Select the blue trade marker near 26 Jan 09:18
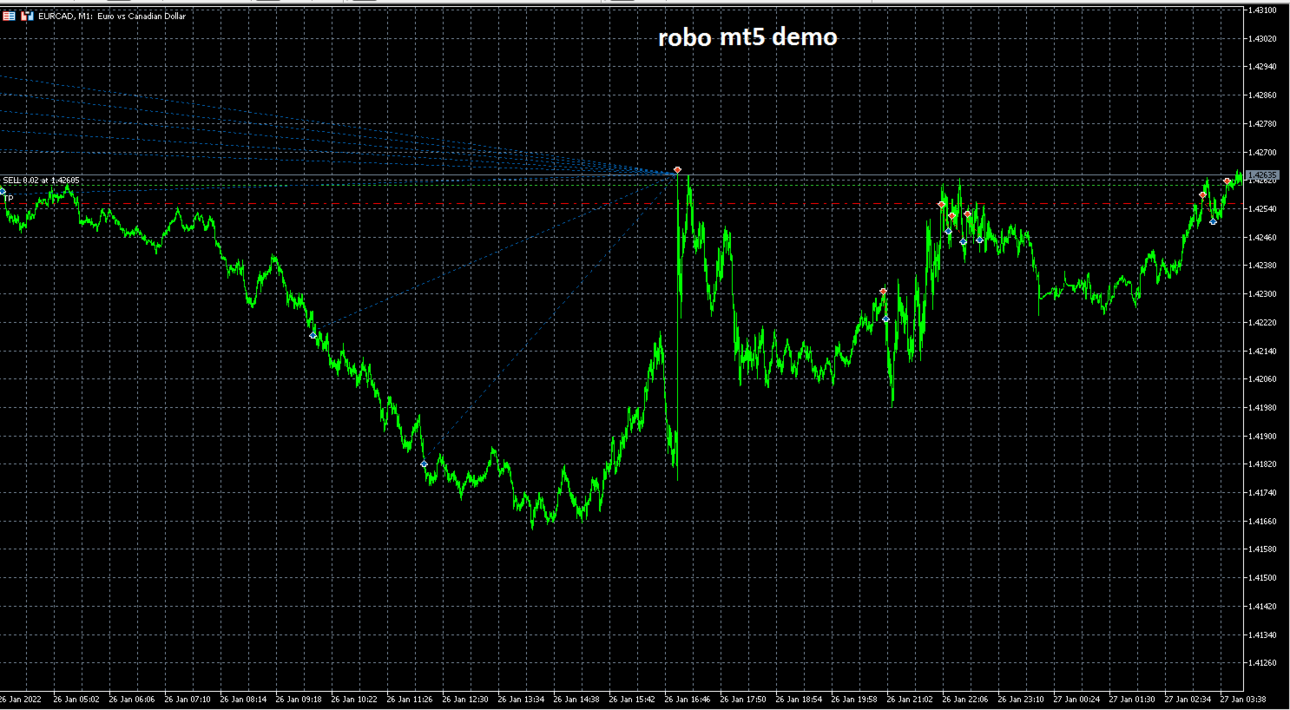1290x710 pixels. [313, 336]
